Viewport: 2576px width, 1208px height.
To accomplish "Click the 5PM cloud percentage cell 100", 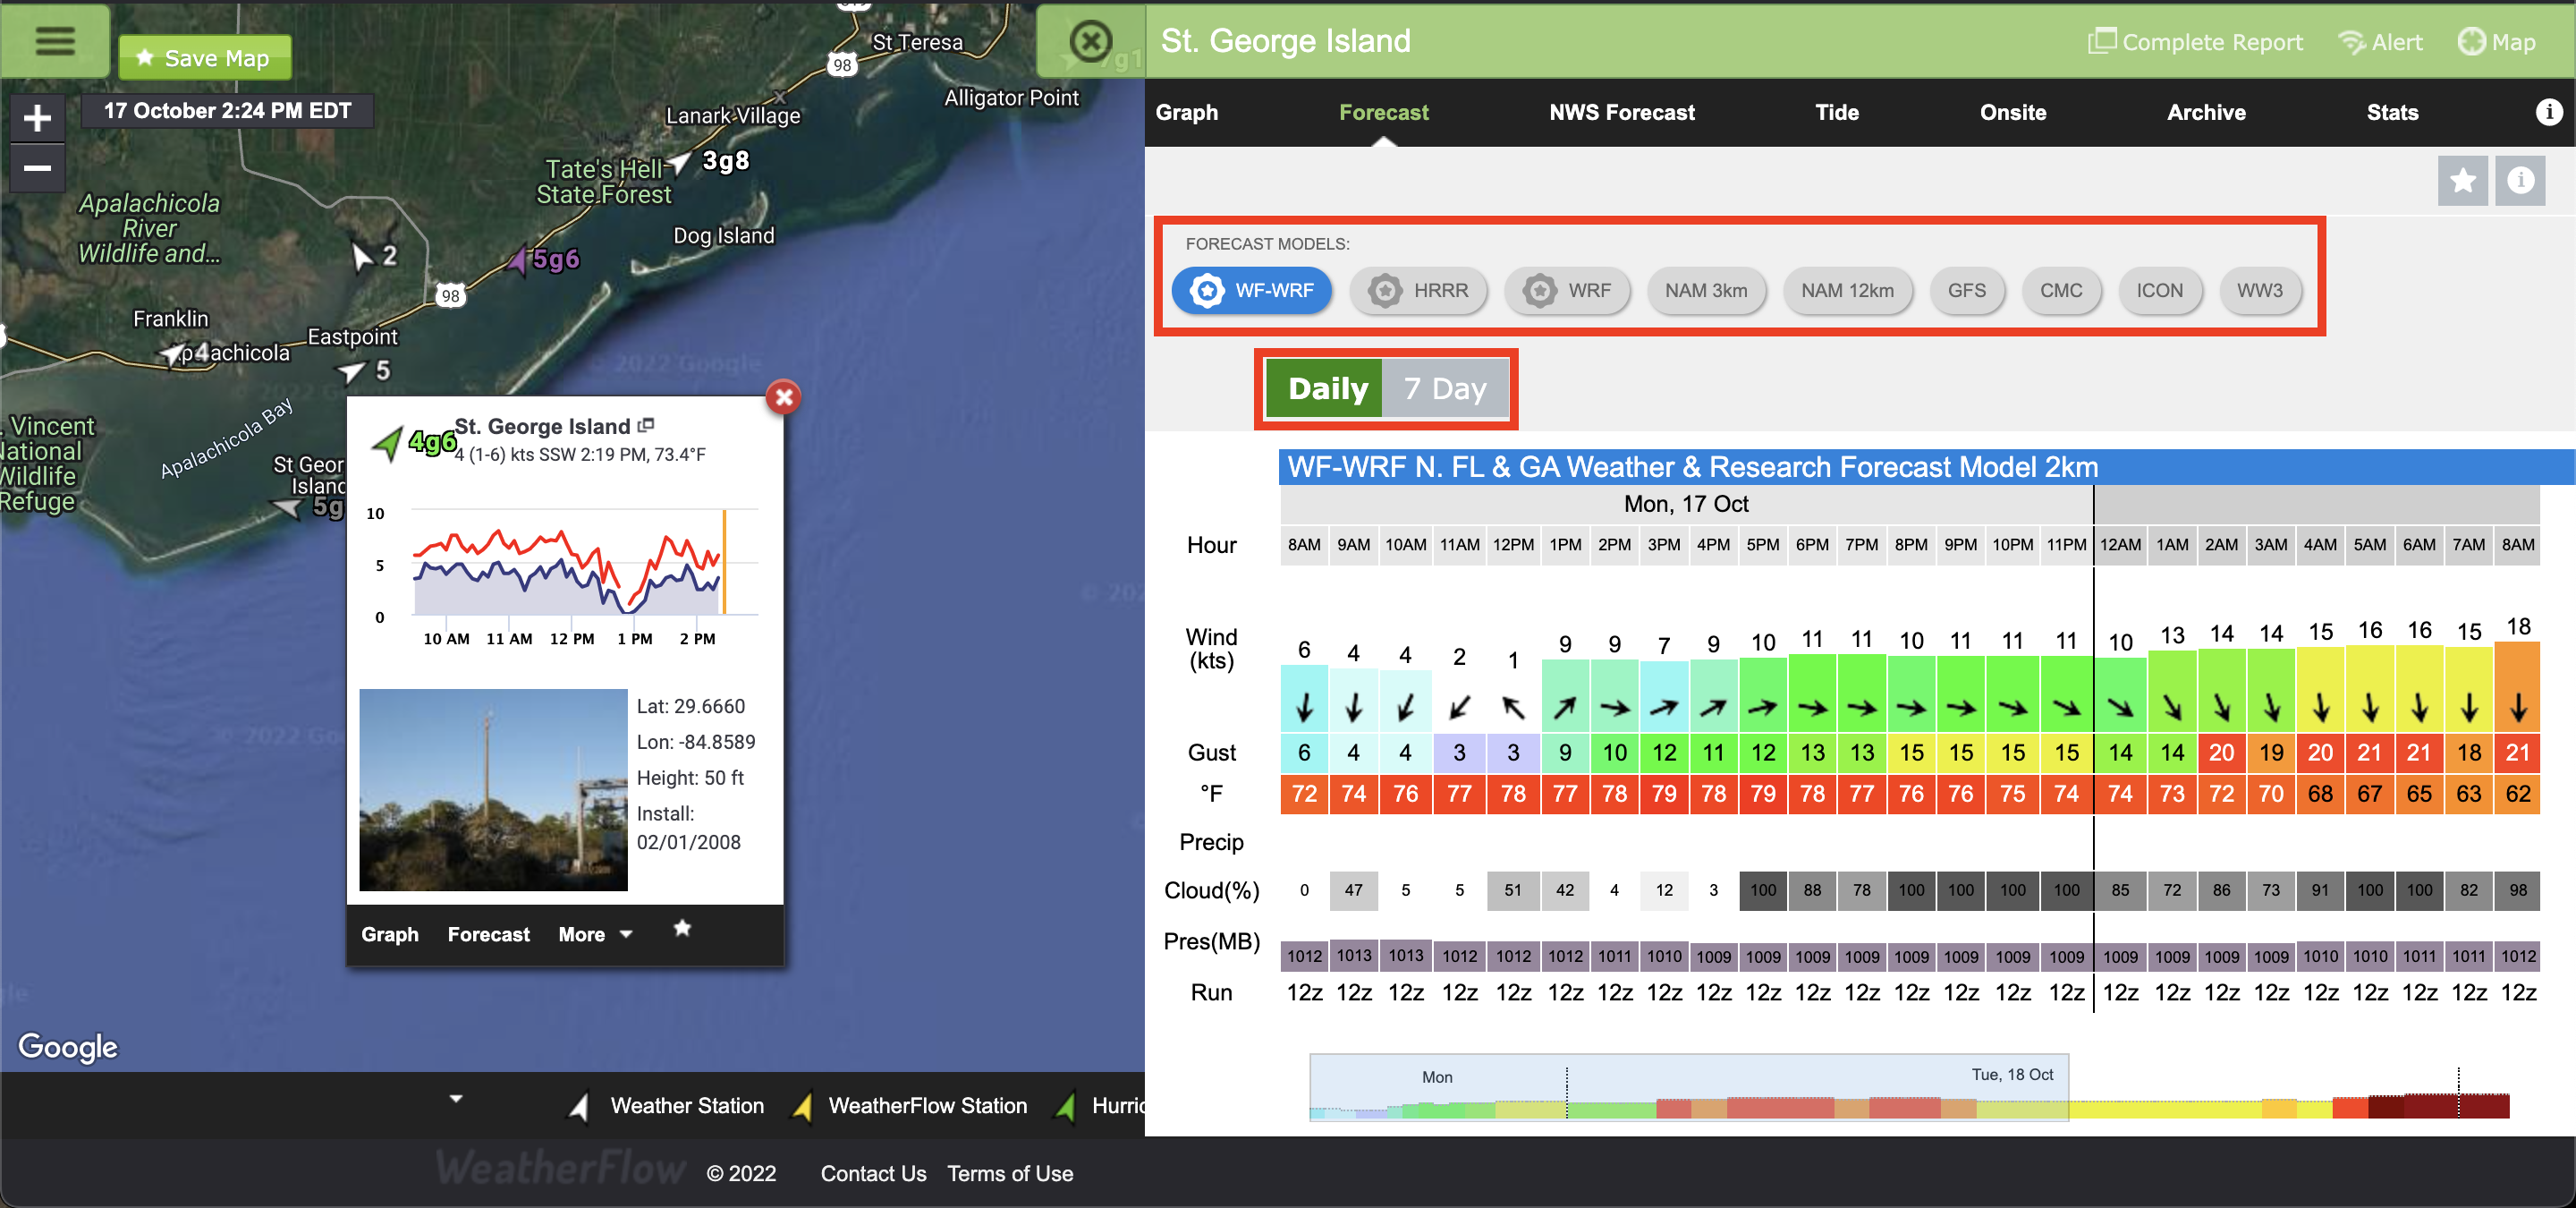I will (x=1762, y=890).
